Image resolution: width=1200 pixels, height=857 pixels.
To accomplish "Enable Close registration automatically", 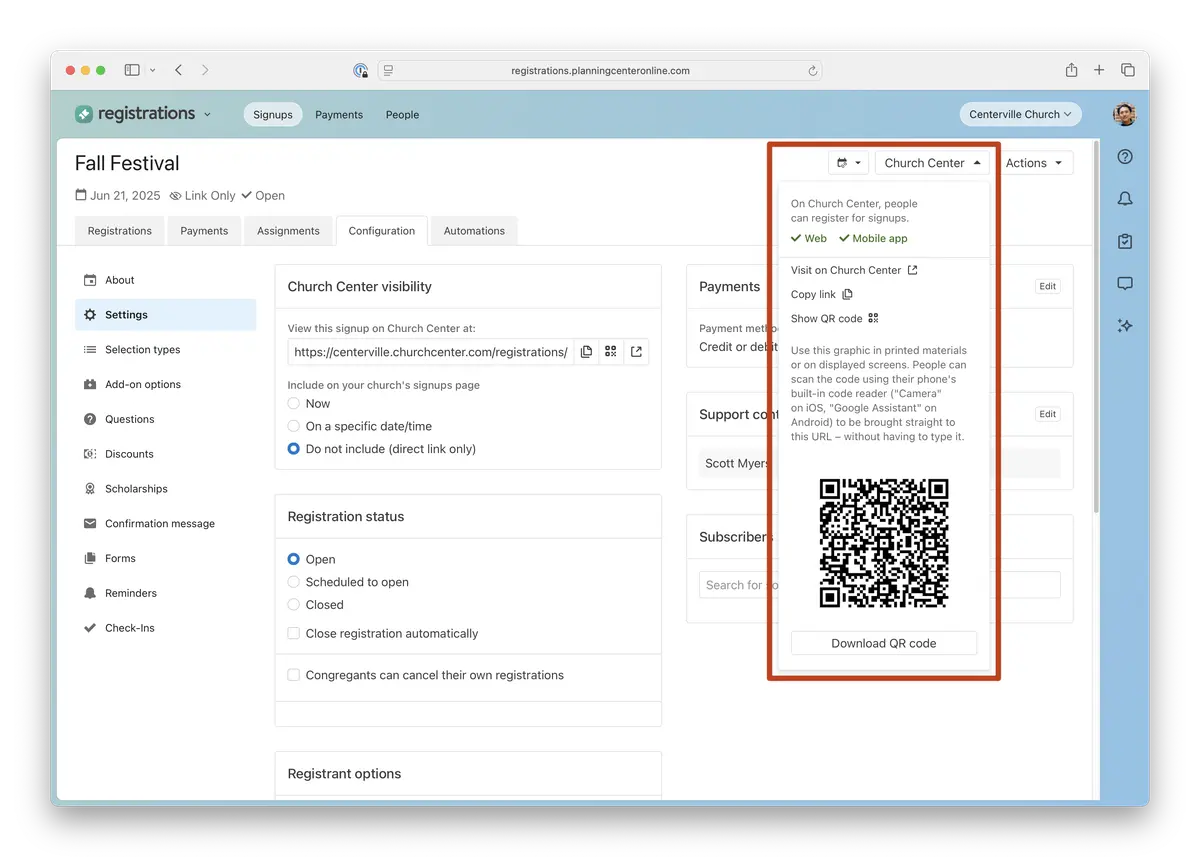I will [x=294, y=633].
